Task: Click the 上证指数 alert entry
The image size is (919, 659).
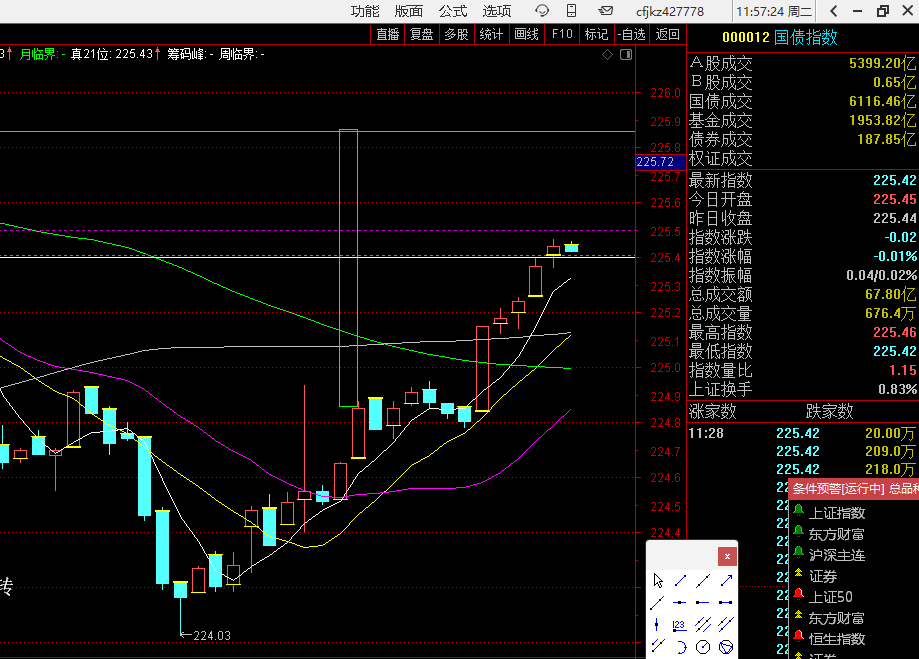Action: [x=837, y=514]
